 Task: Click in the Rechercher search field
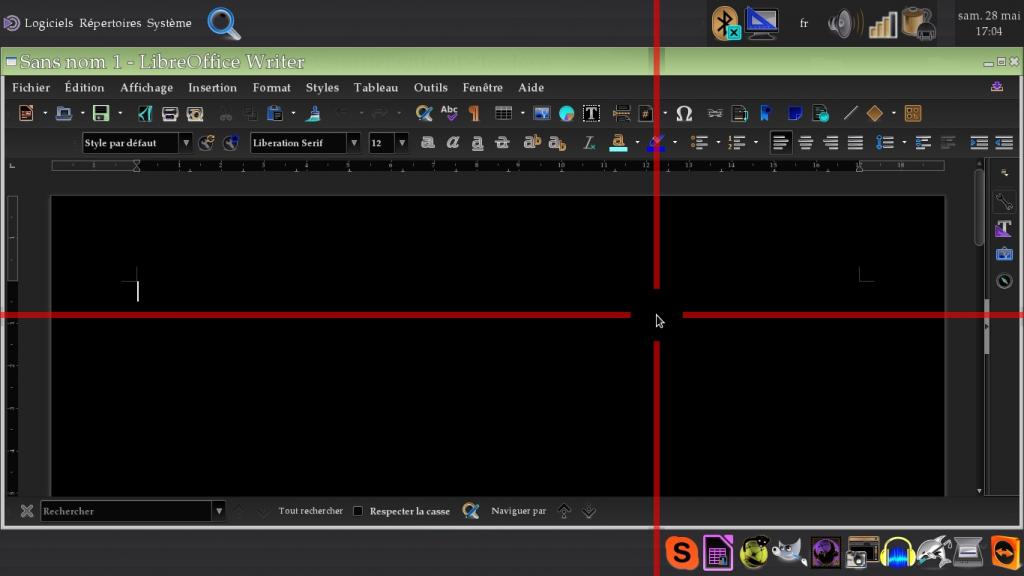click(126, 511)
